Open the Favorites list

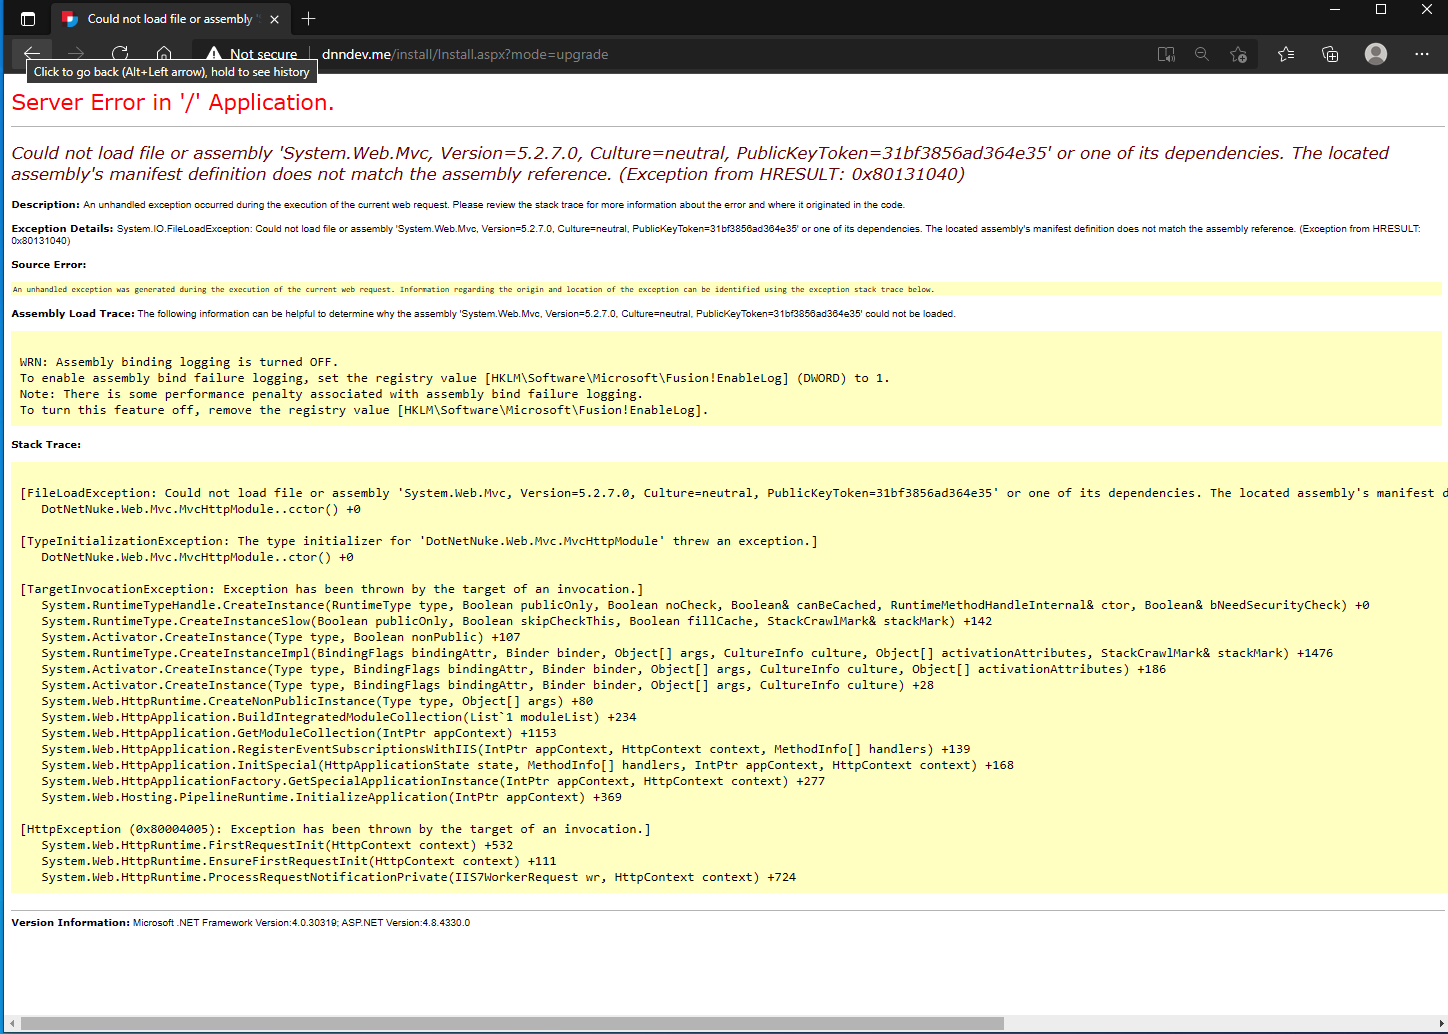click(1286, 54)
